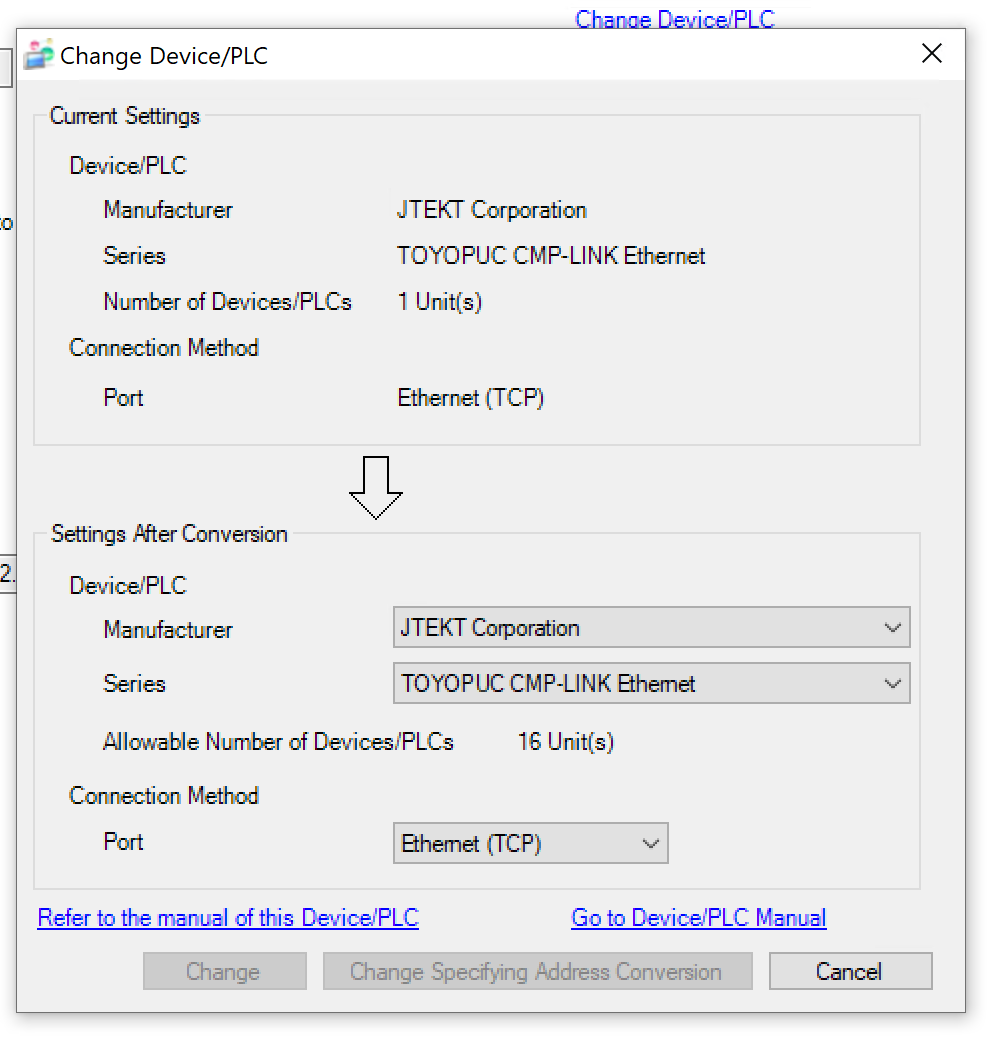Click the hollow down arrow between sections
992x1055 pixels.
375,488
